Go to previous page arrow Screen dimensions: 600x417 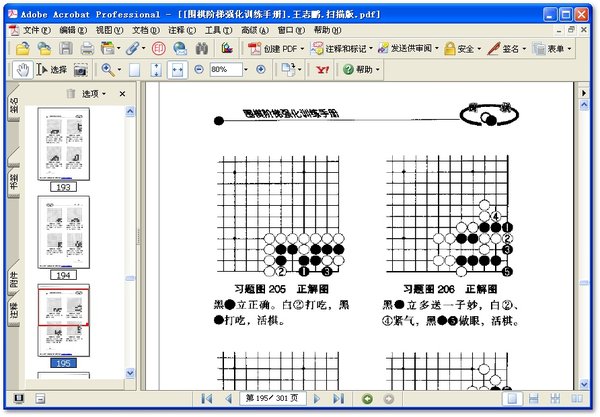[228, 399]
